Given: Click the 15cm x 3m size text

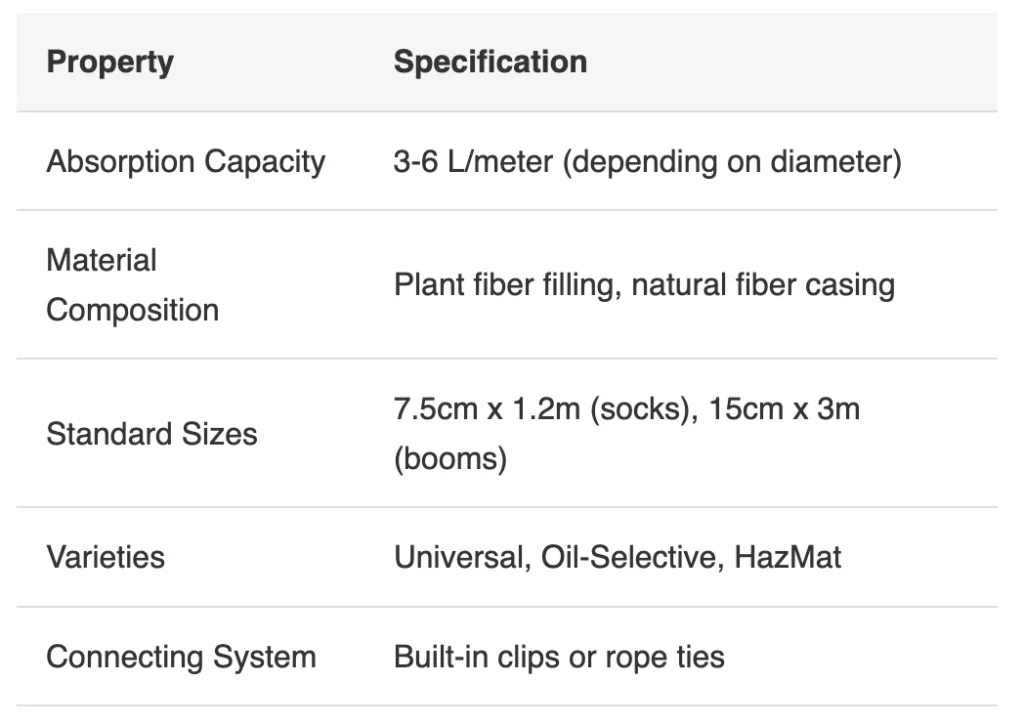Looking at the screenshot, I should click(784, 410).
